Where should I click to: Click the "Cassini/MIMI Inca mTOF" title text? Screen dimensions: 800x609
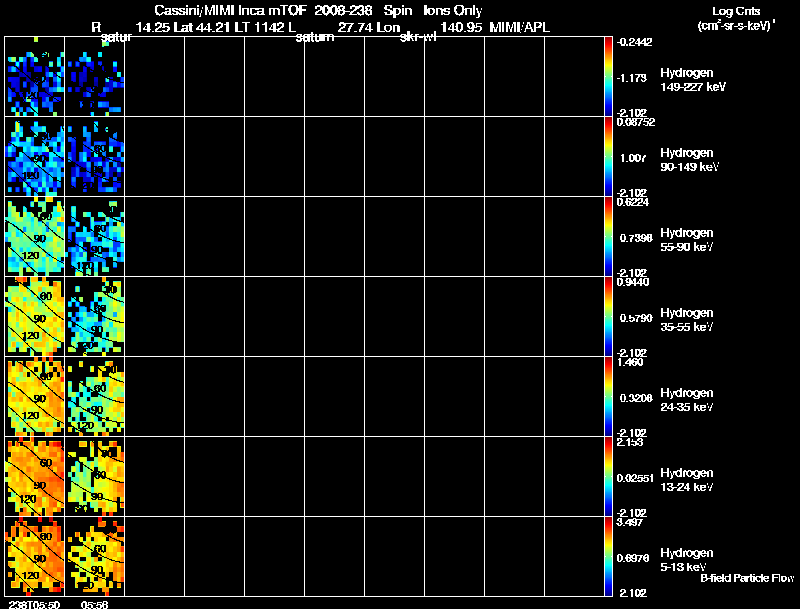pos(230,10)
